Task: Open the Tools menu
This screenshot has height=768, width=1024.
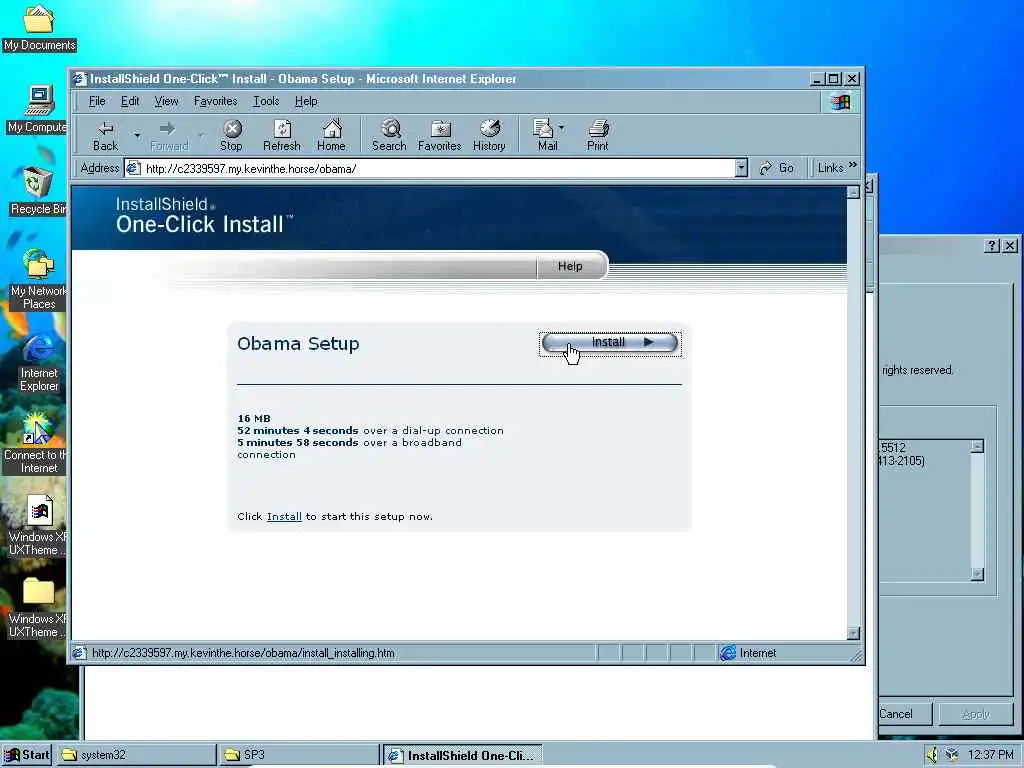Action: (x=266, y=101)
